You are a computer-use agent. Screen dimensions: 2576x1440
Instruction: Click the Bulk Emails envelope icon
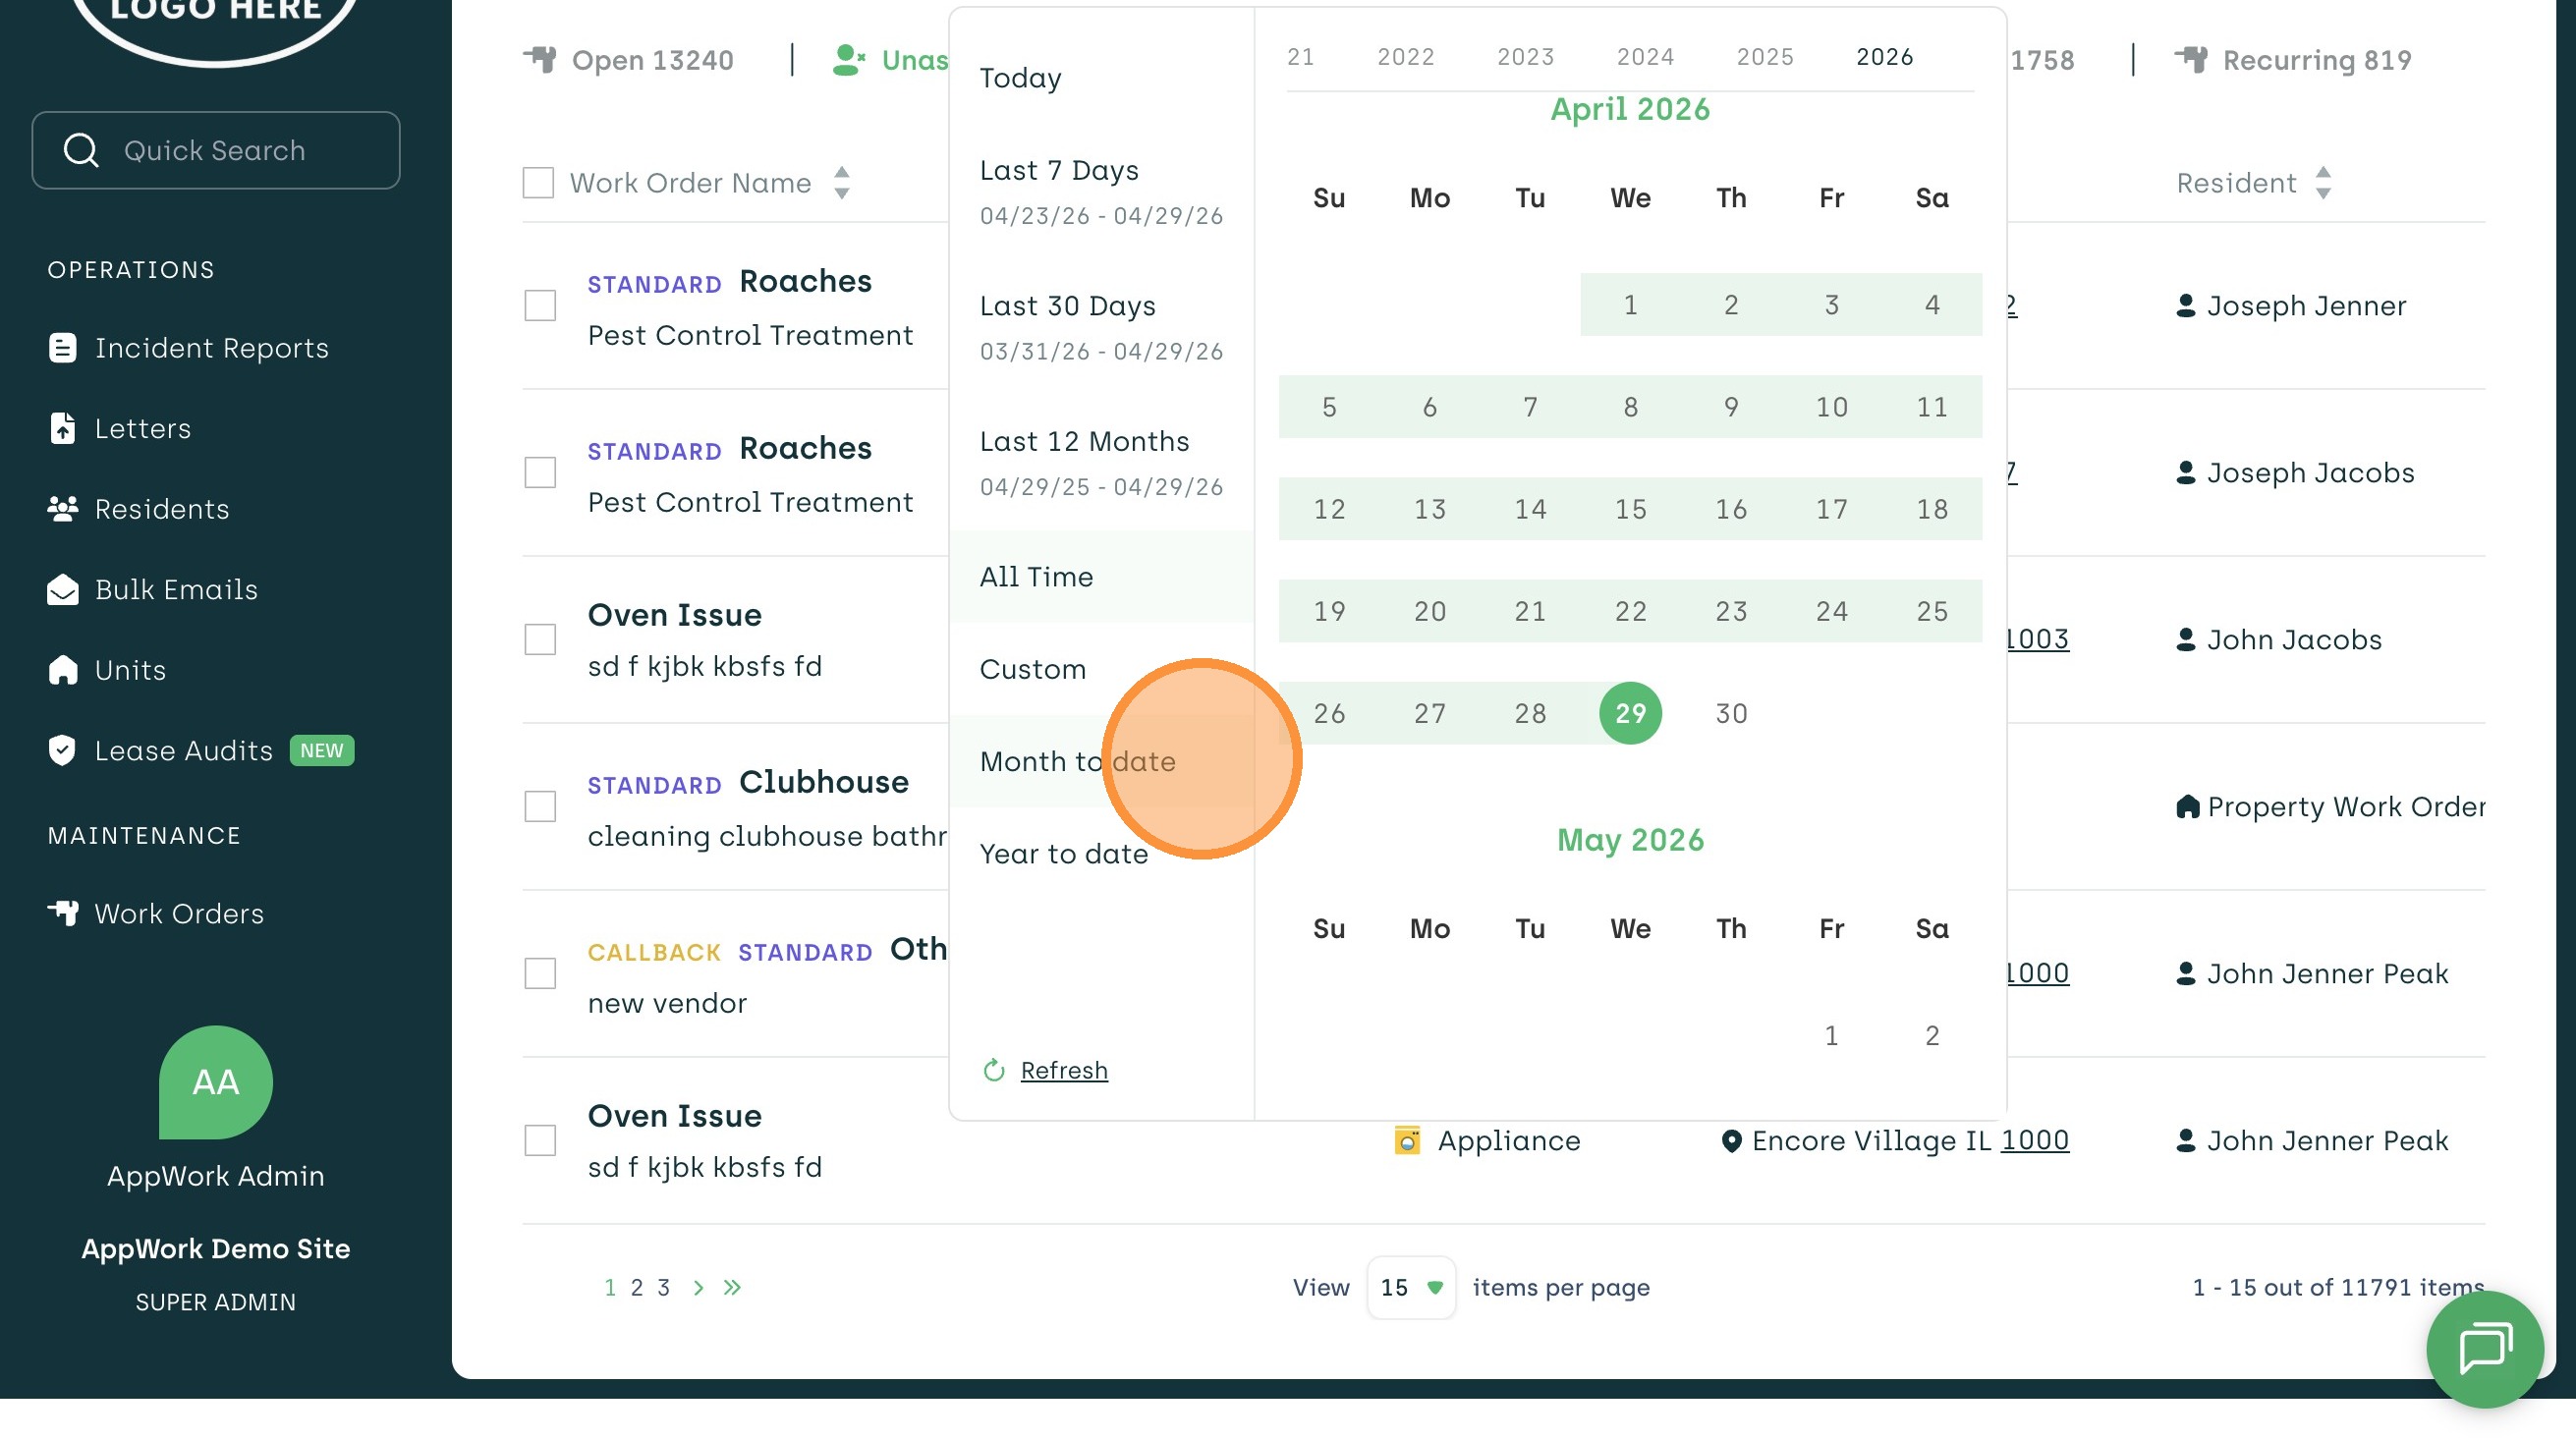coord(62,590)
